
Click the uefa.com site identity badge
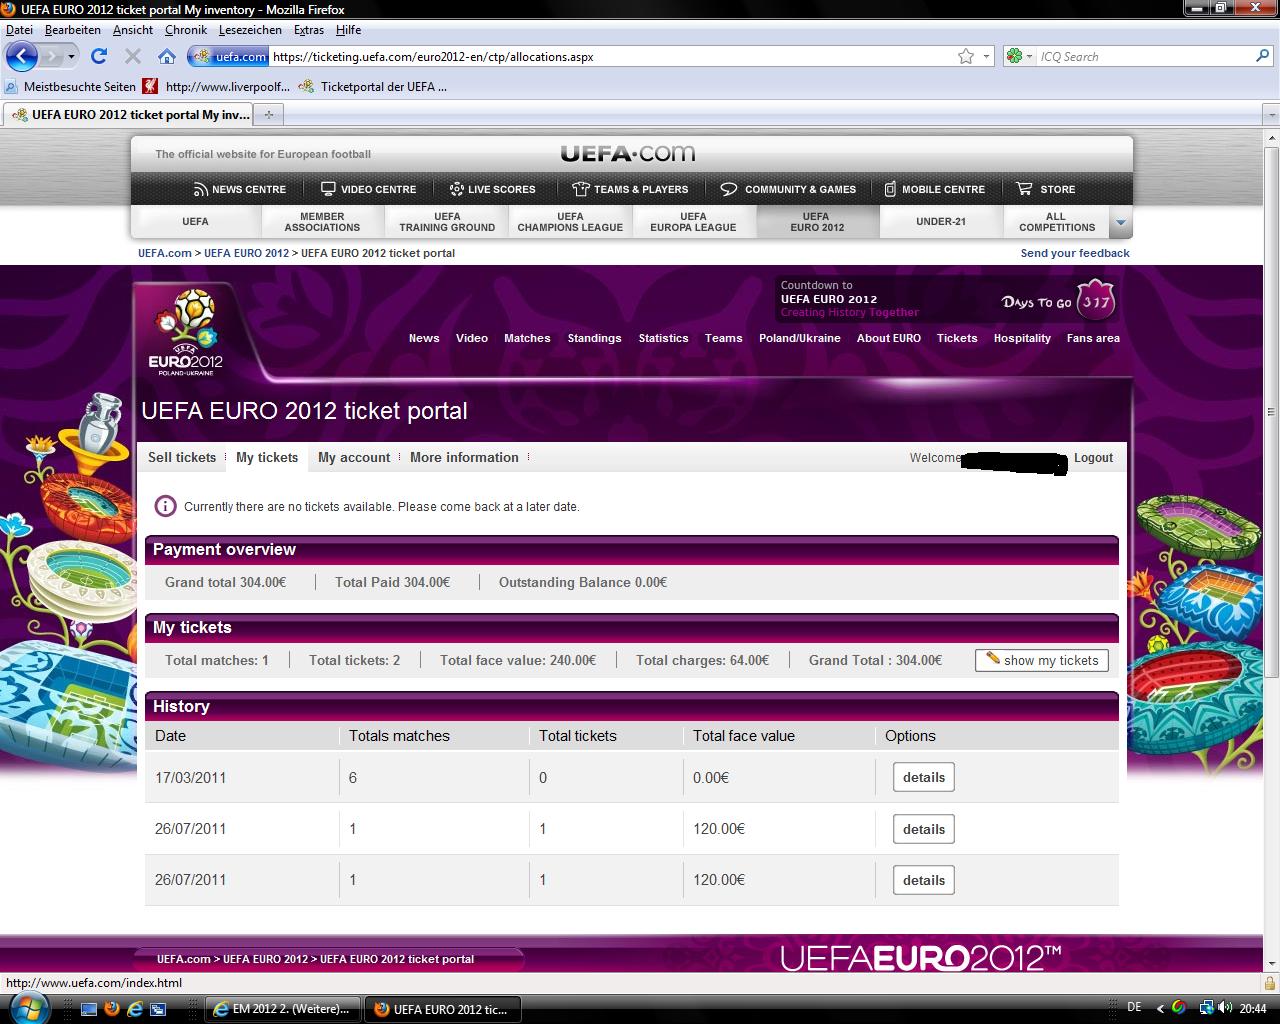click(229, 56)
